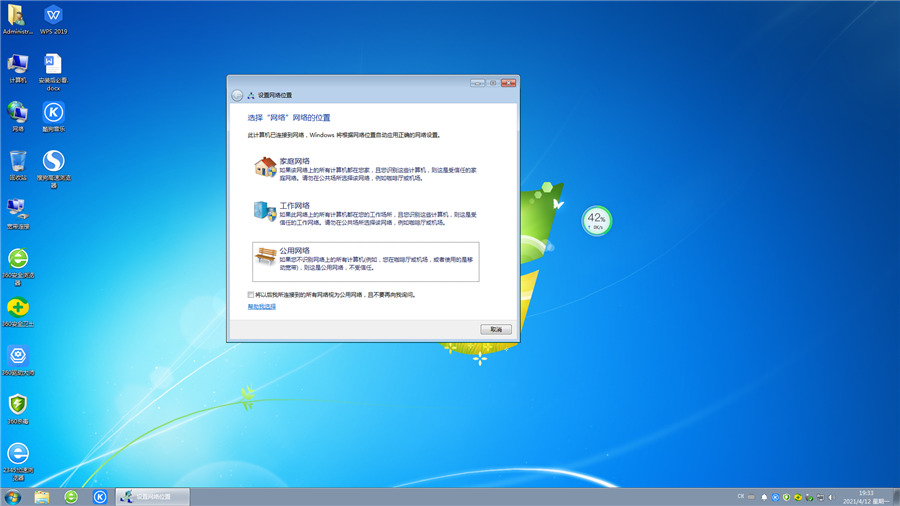Open the Administrator folder on desktop
Screen dimensions: 900x506
click(18, 17)
